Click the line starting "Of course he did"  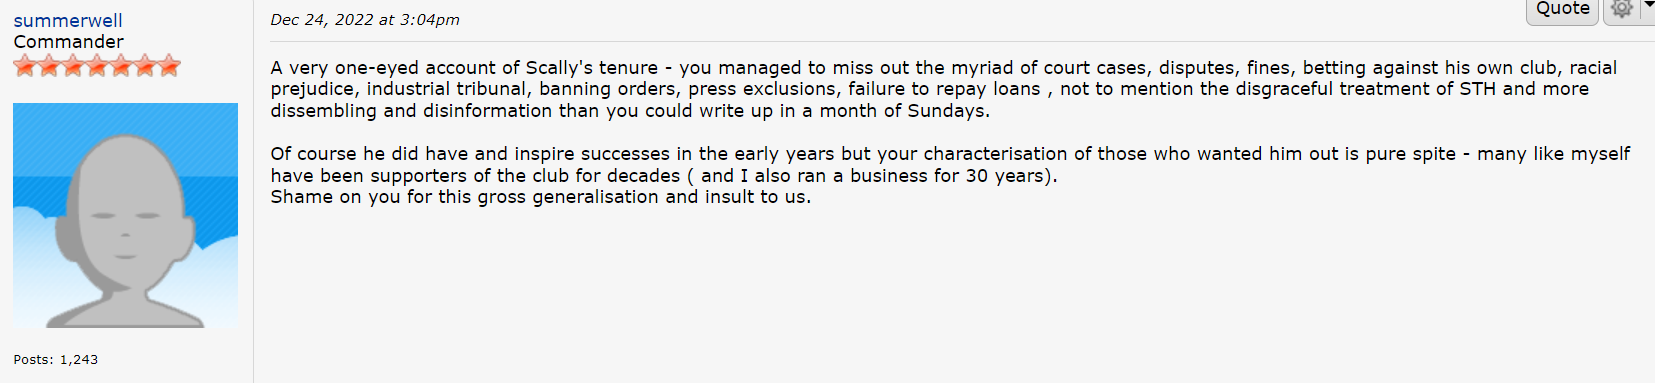click(950, 154)
